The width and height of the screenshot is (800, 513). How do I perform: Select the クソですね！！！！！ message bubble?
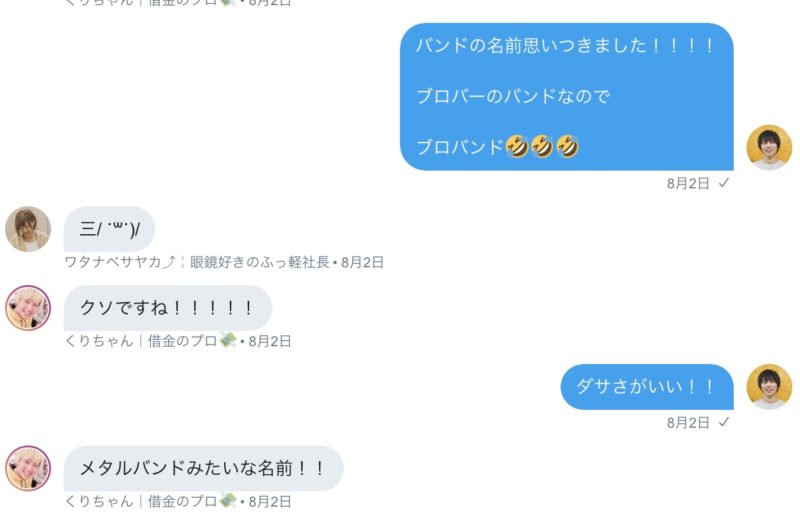tap(168, 308)
